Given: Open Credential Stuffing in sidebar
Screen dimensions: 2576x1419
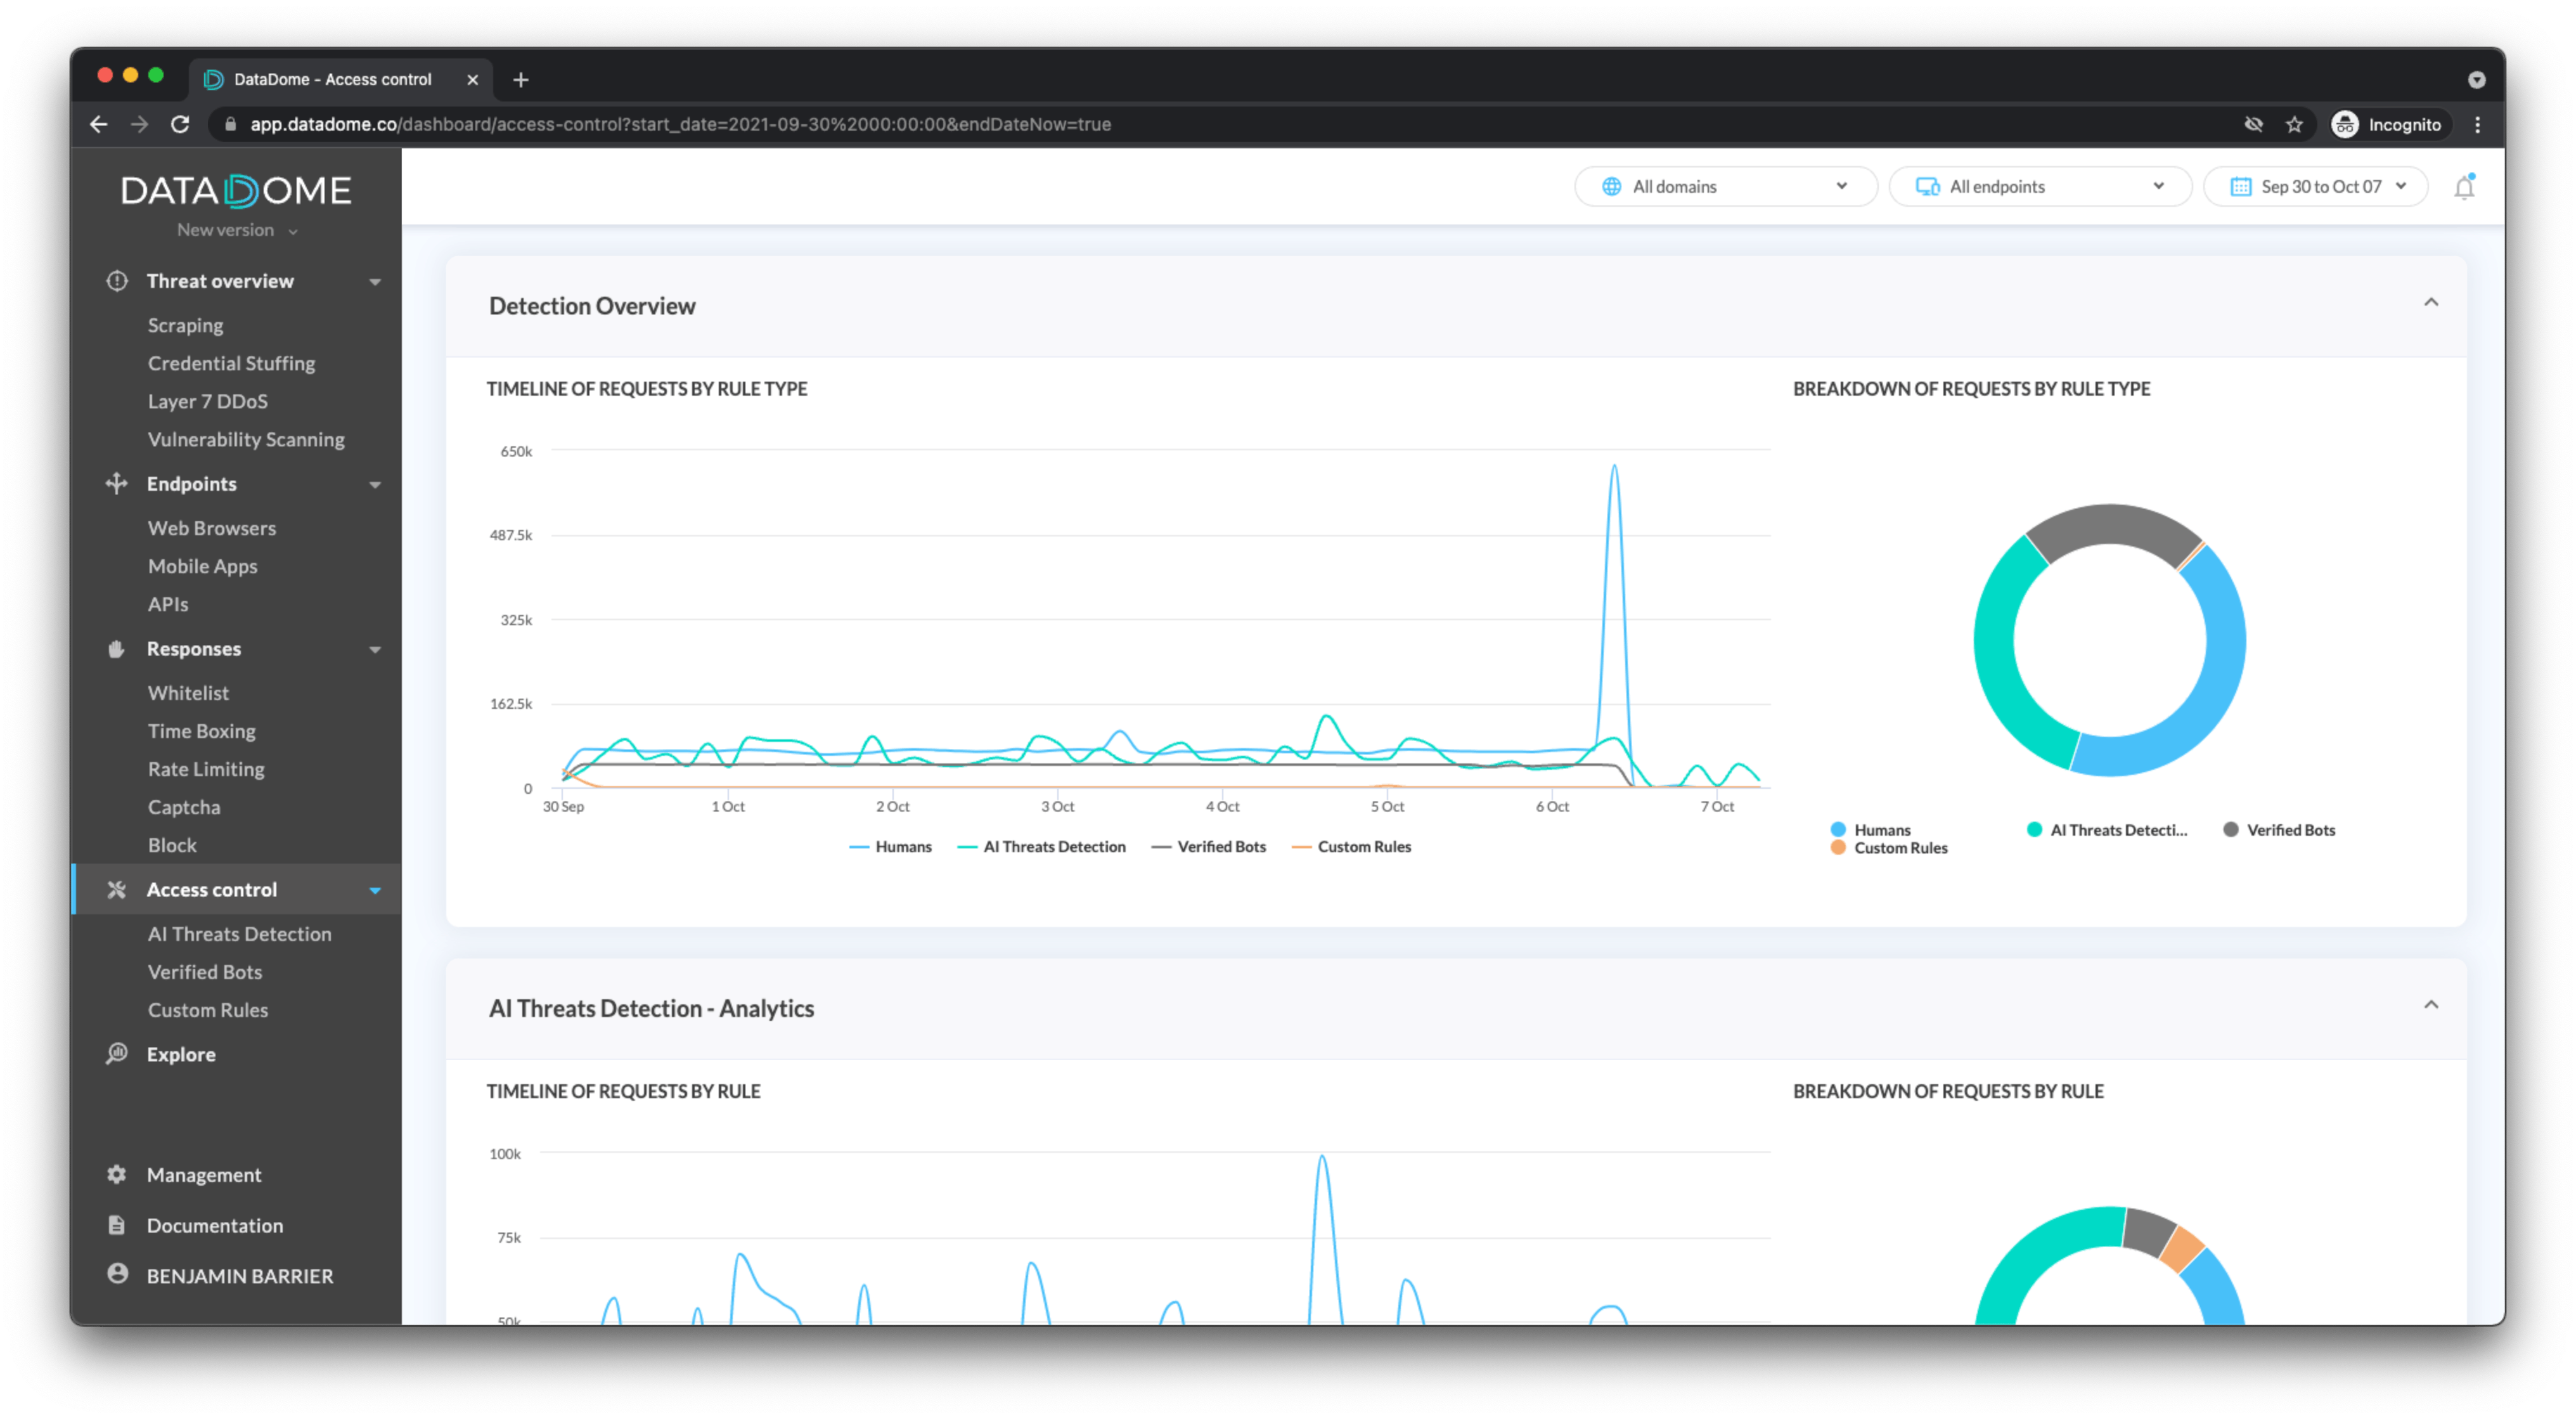Looking at the screenshot, I should [231, 363].
